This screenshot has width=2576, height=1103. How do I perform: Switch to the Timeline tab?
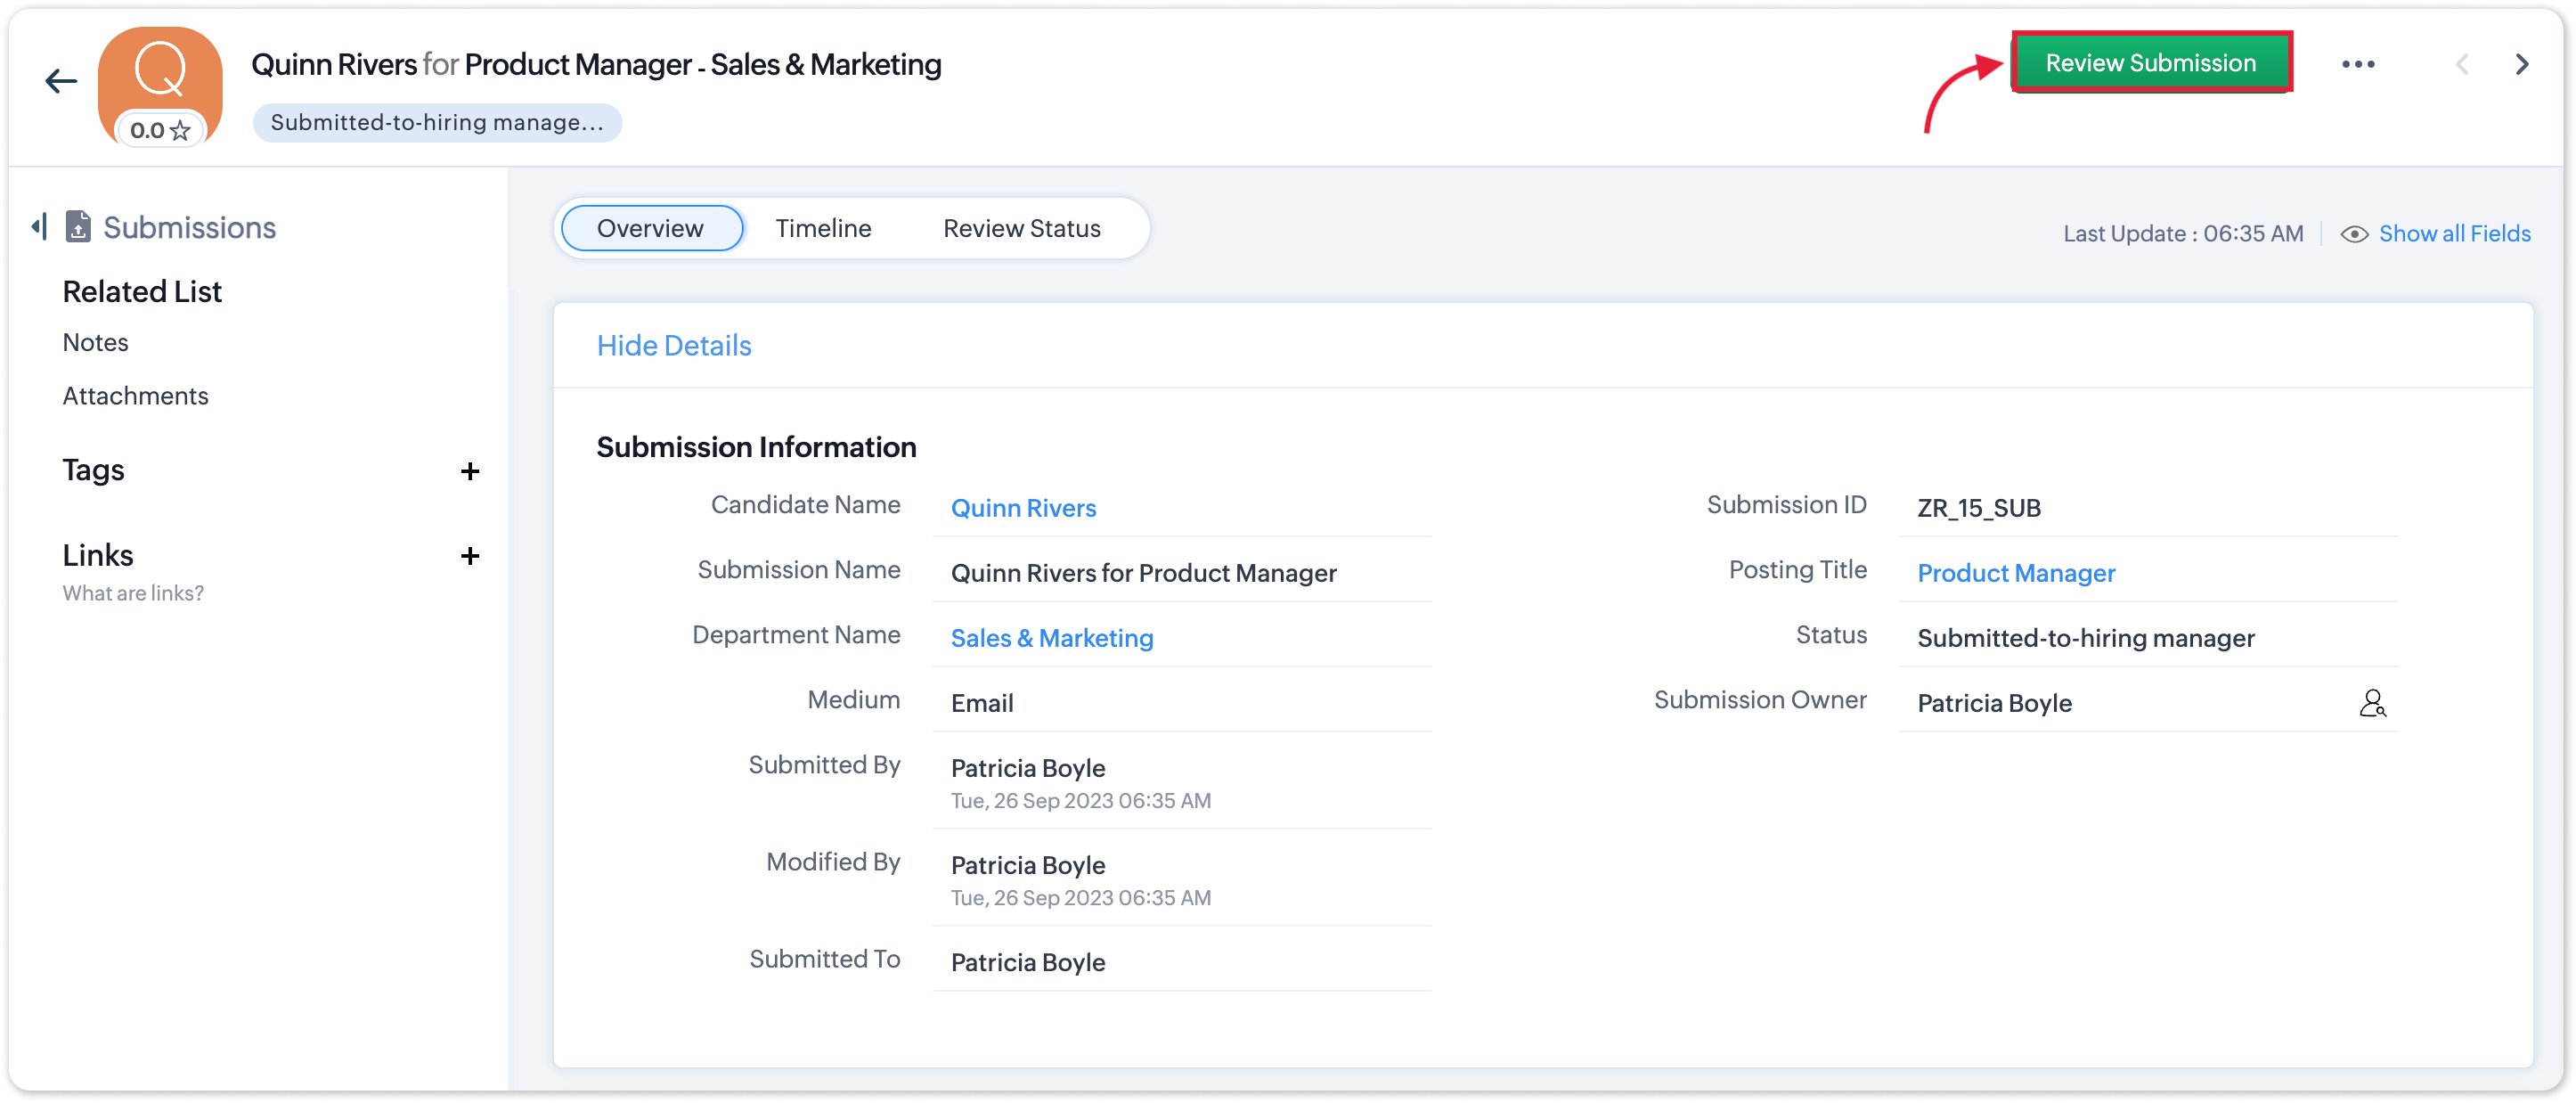(x=823, y=229)
